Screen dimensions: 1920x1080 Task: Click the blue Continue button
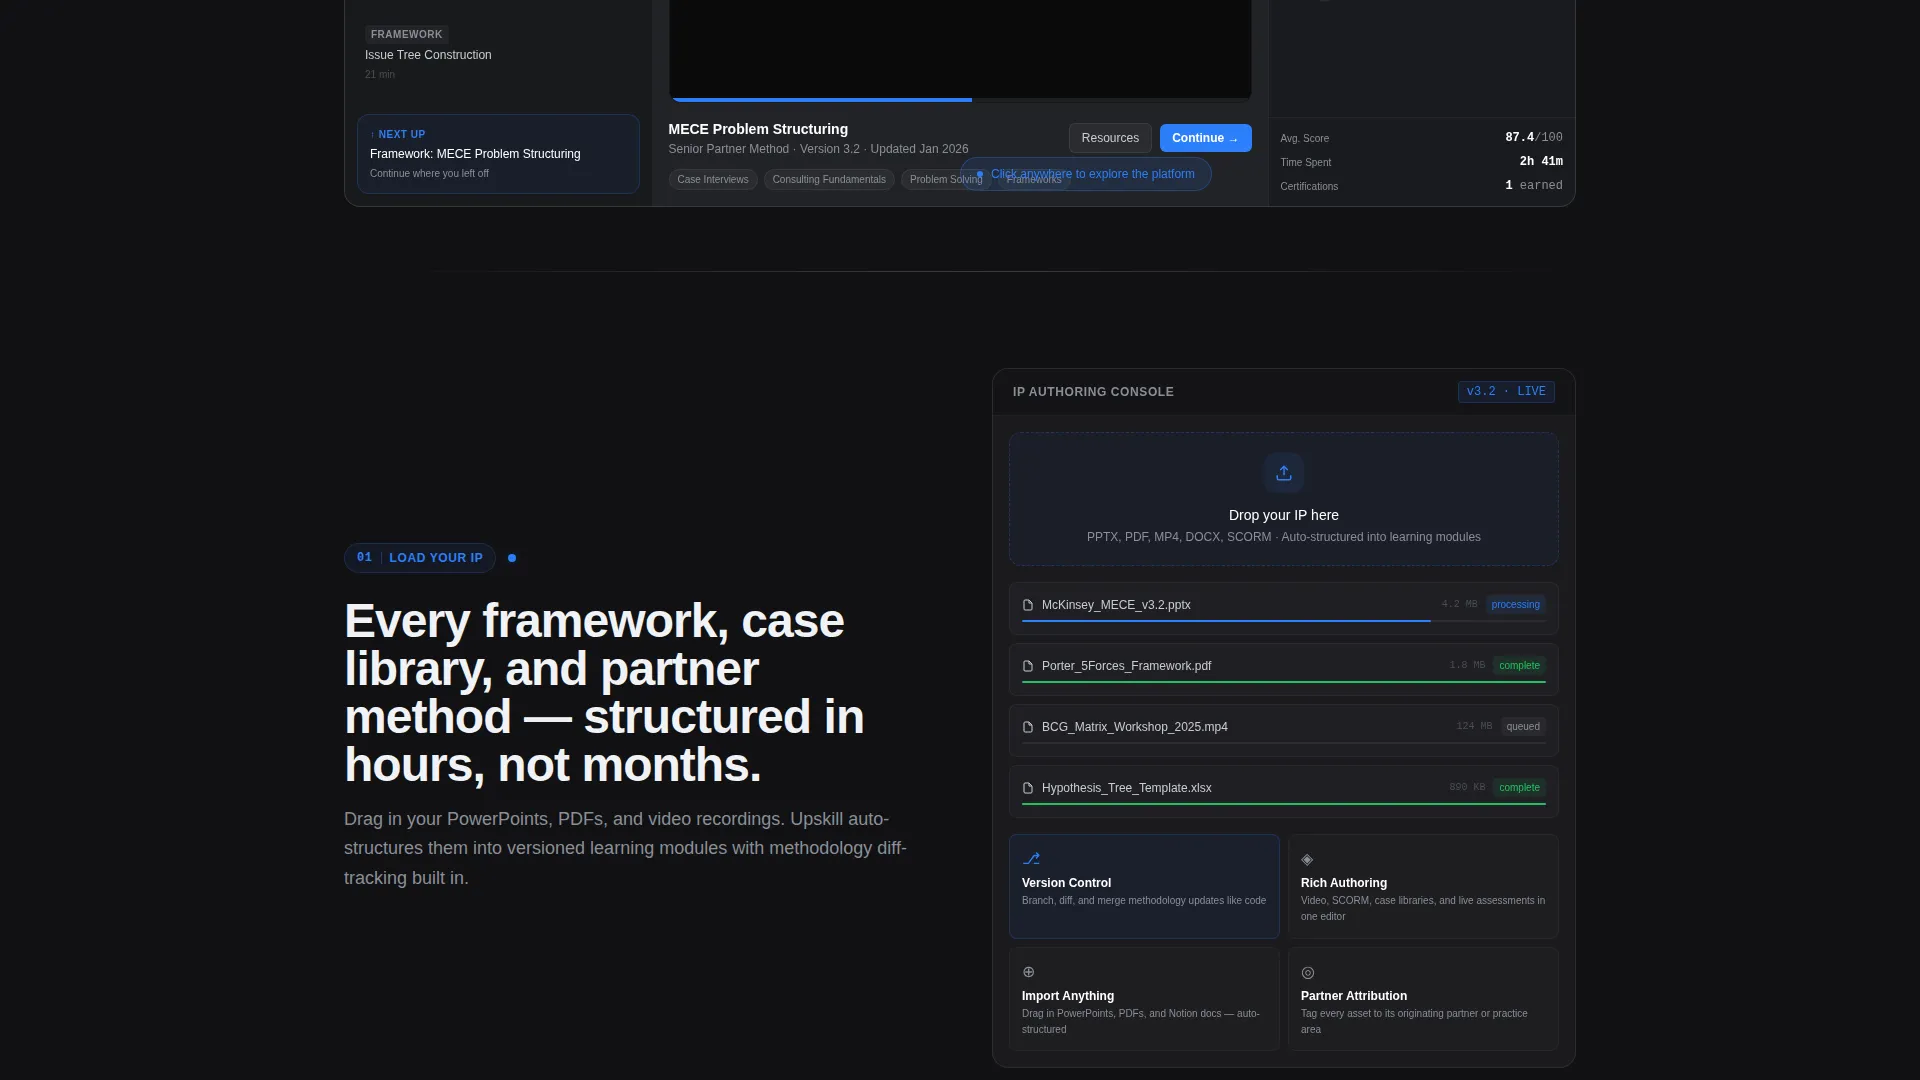pyautogui.click(x=1205, y=138)
